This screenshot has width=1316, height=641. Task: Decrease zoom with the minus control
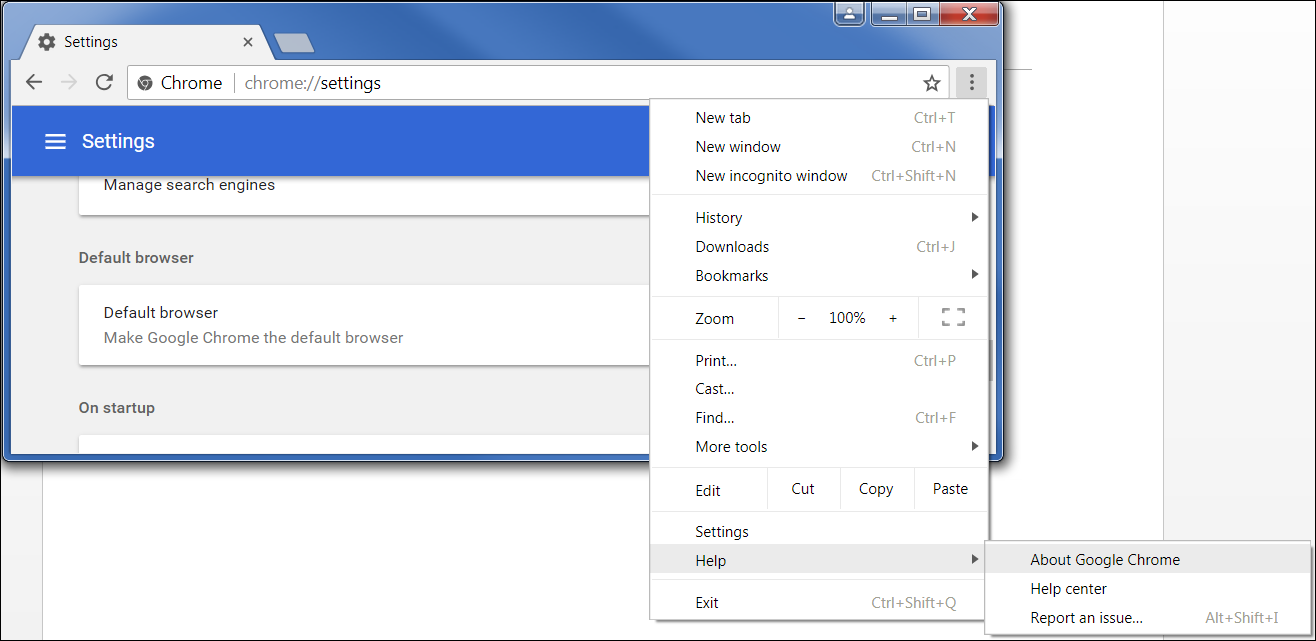click(801, 317)
